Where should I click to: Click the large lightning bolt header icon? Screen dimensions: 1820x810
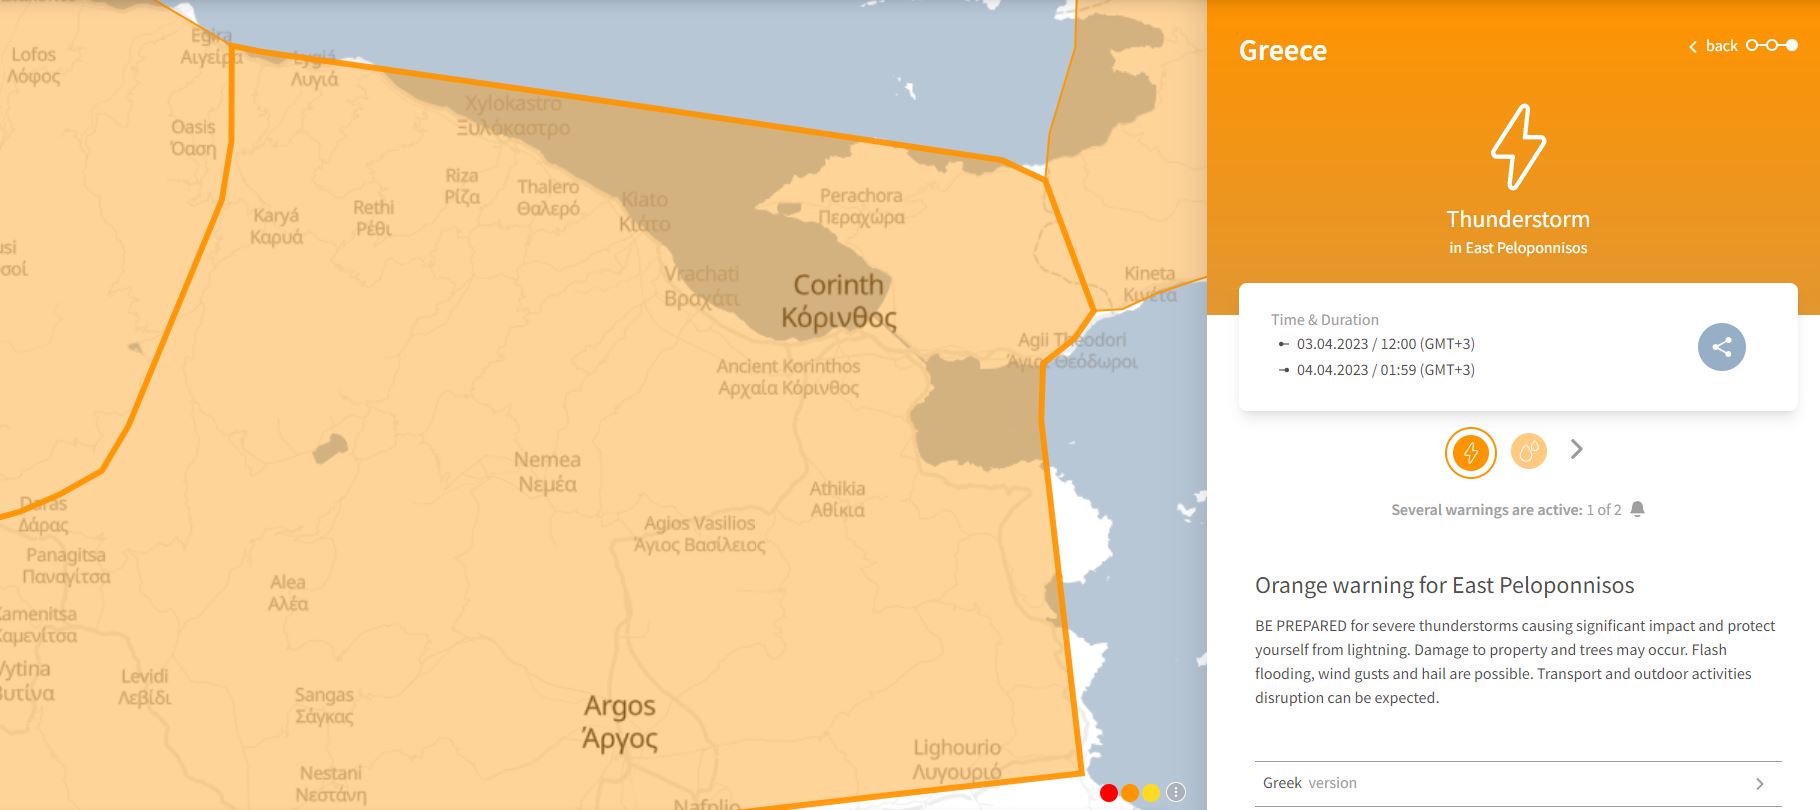[1517, 147]
